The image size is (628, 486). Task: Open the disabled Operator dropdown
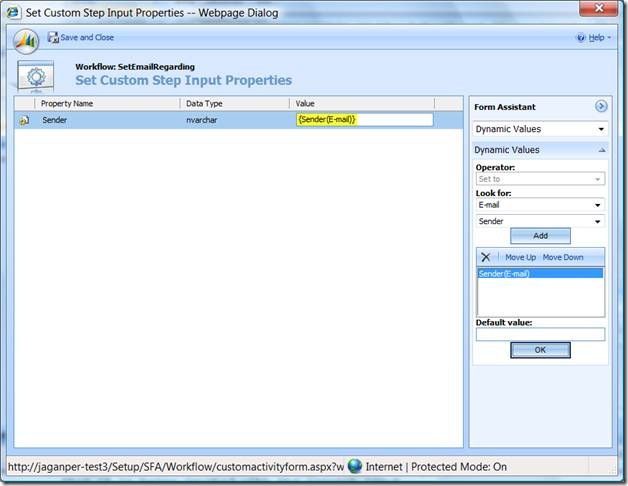(x=540, y=179)
